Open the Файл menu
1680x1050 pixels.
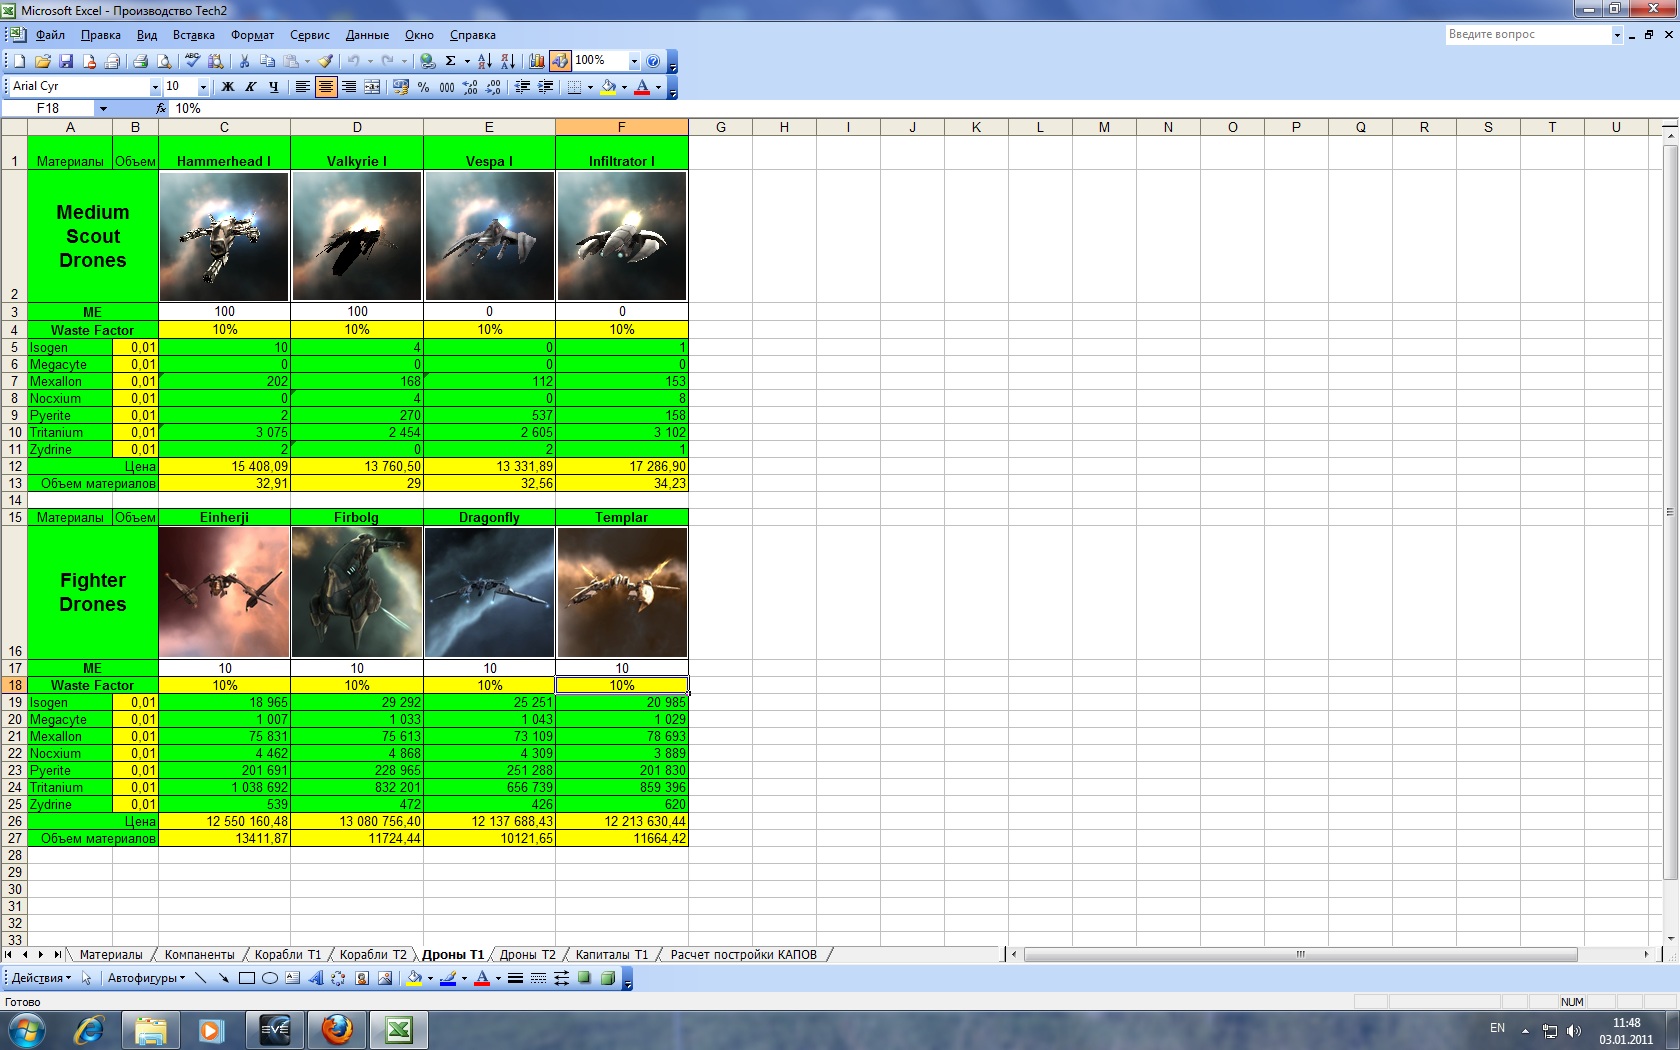coord(50,35)
